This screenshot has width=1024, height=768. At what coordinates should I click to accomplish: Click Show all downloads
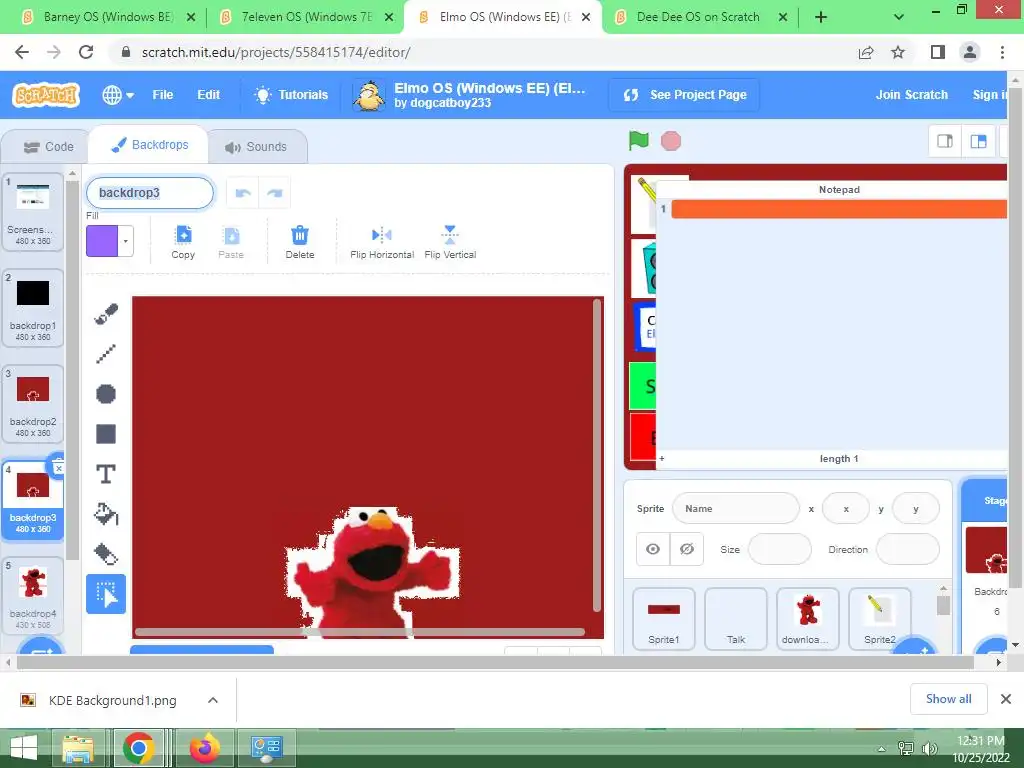[x=948, y=699]
